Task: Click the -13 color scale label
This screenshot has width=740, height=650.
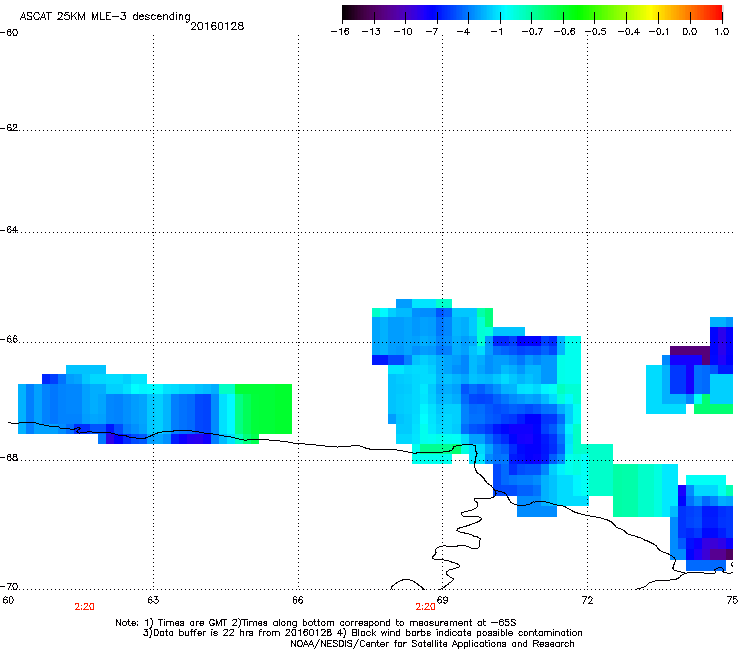Action: [371, 32]
